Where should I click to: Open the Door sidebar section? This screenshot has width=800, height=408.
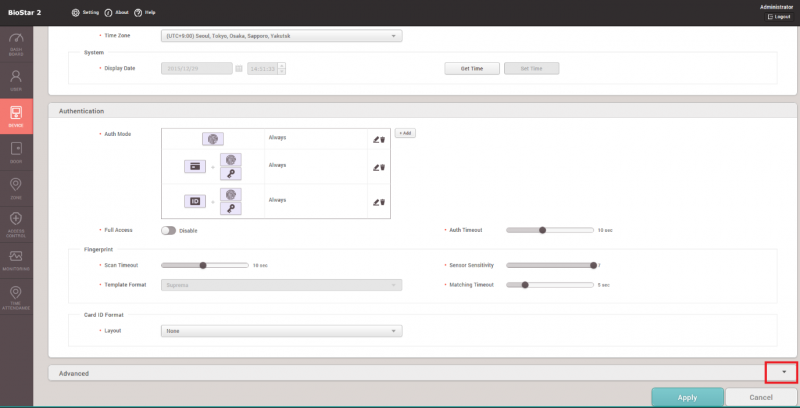pyautogui.click(x=16, y=152)
